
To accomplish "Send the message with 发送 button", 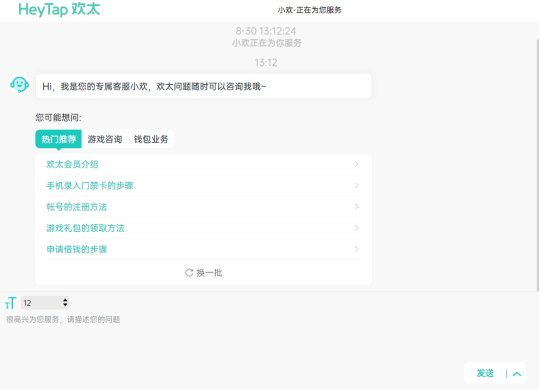I will click(485, 373).
